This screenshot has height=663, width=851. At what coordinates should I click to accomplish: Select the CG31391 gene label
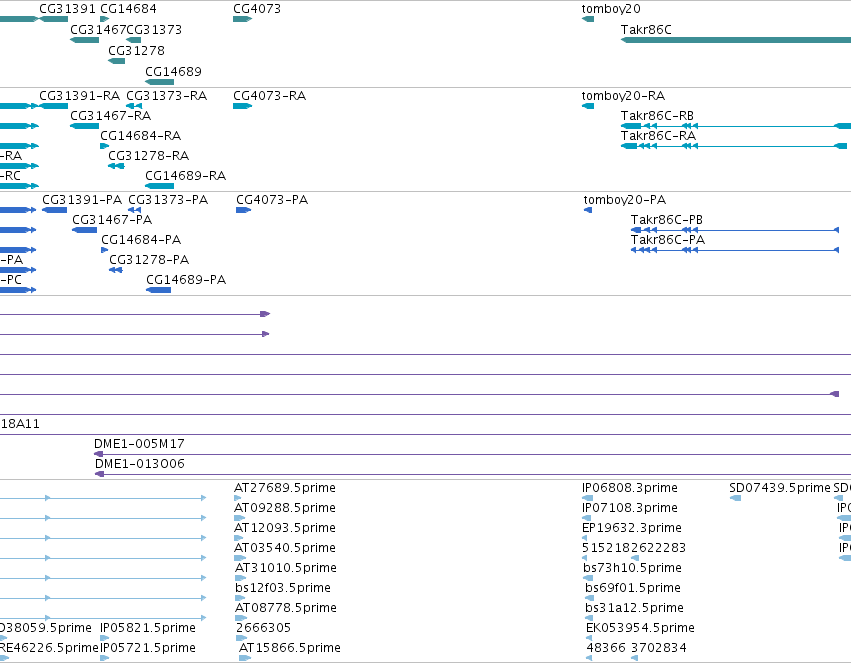coord(67,9)
